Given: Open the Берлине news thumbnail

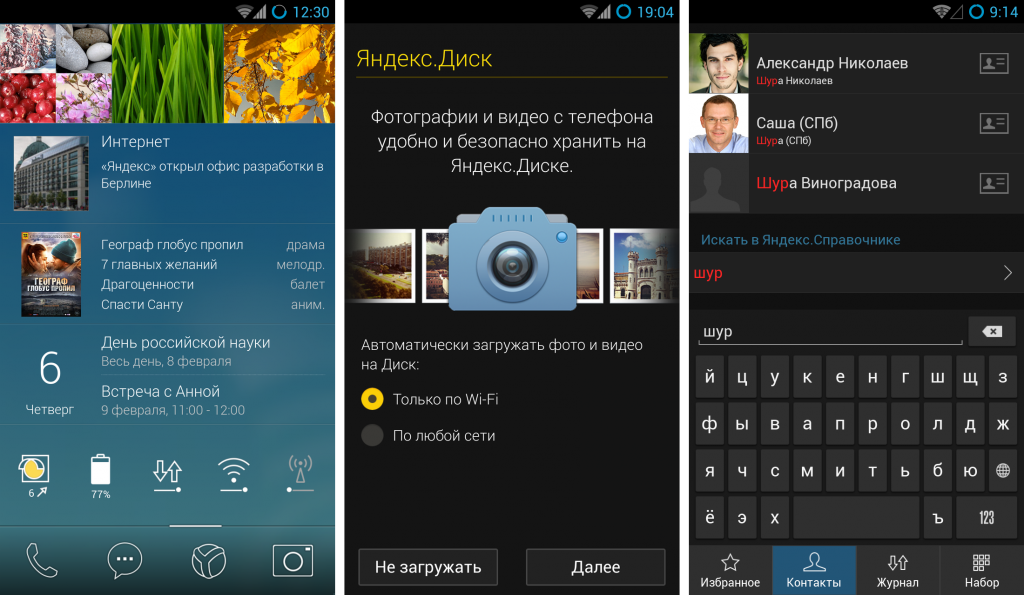Looking at the screenshot, I should pos(51,172).
